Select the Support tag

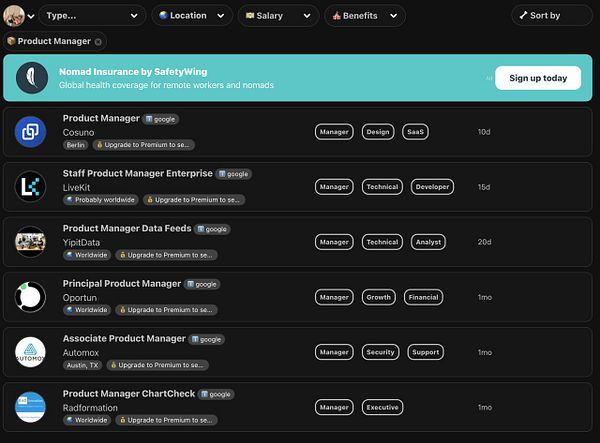tap(426, 352)
